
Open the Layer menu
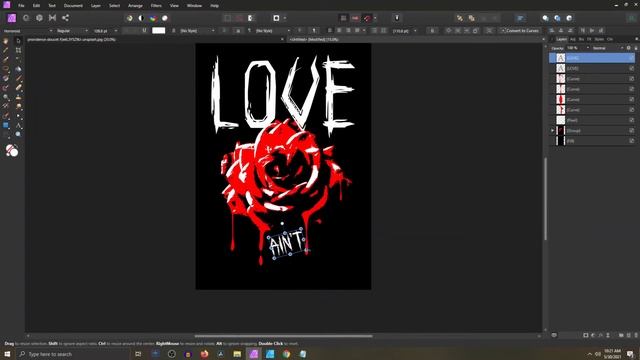[x=96, y=6]
